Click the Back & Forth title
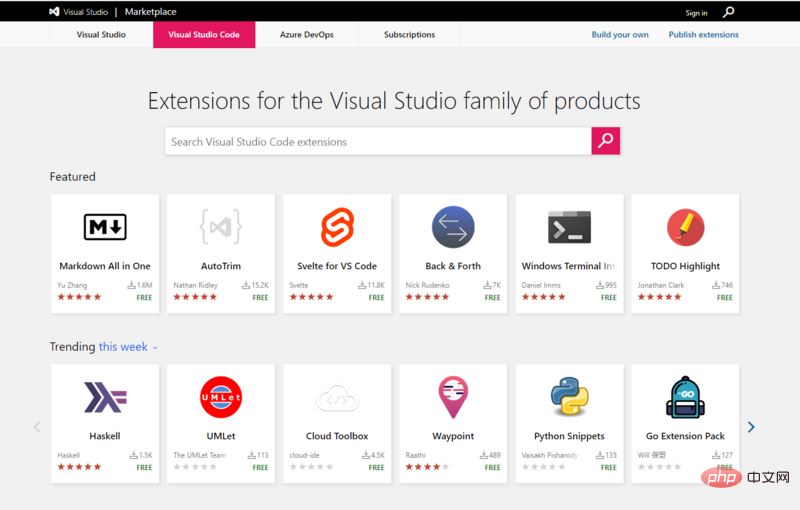 [453, 266]
